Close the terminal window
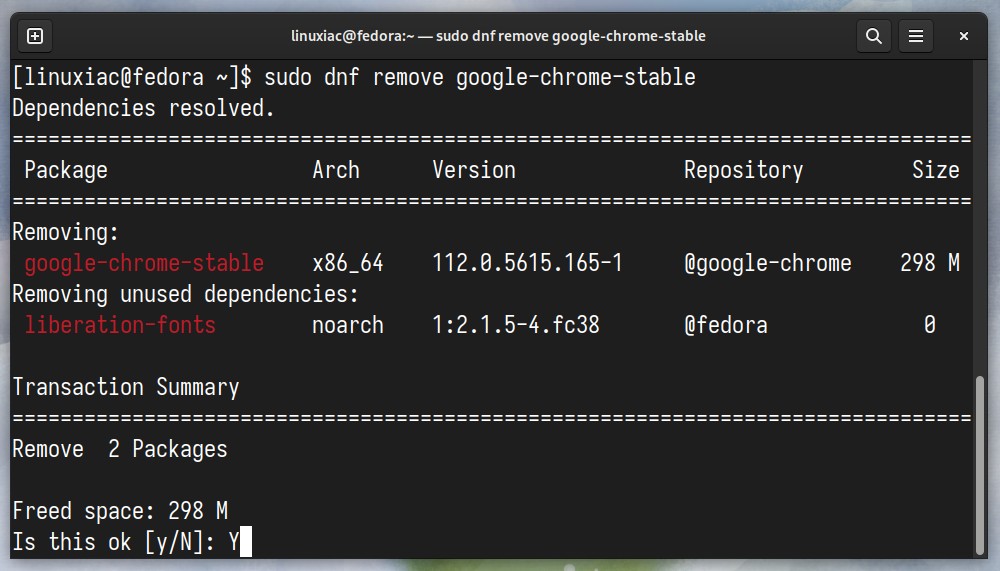Viewport: 1000px width, 571px height. 964,36
